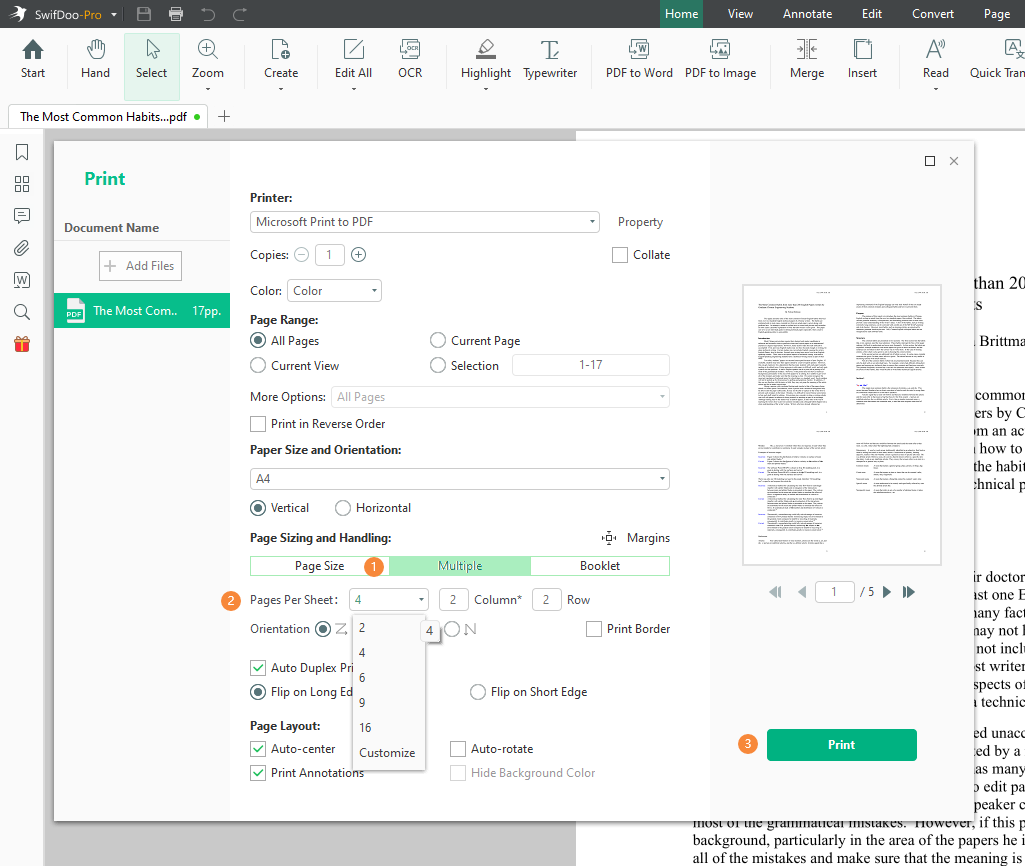
Task: Click the green Print button
Action: tap(841, 744)
